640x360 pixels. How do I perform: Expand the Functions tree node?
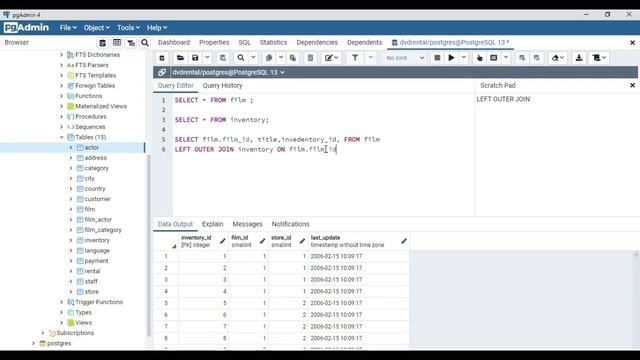(62, 96)
